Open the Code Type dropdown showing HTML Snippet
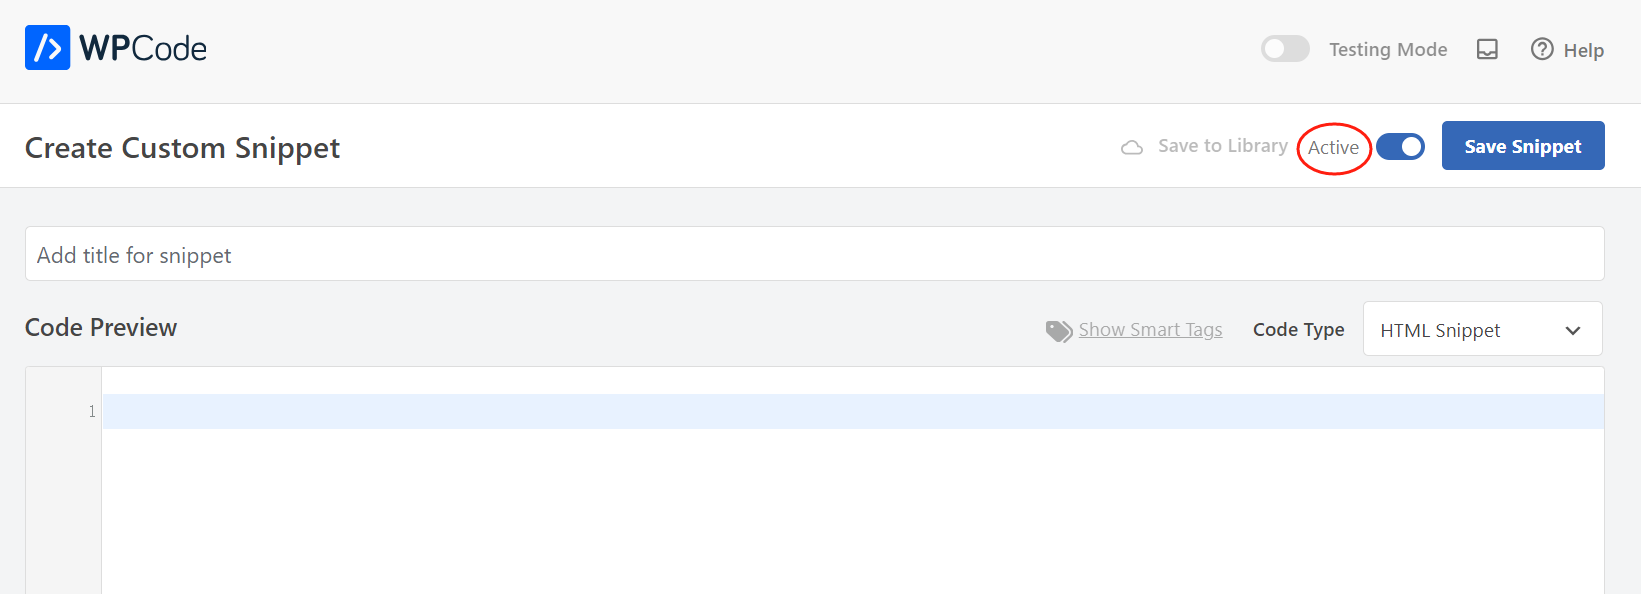The width and height of the screenshot is (1641, 594). tap(1481, 330)
